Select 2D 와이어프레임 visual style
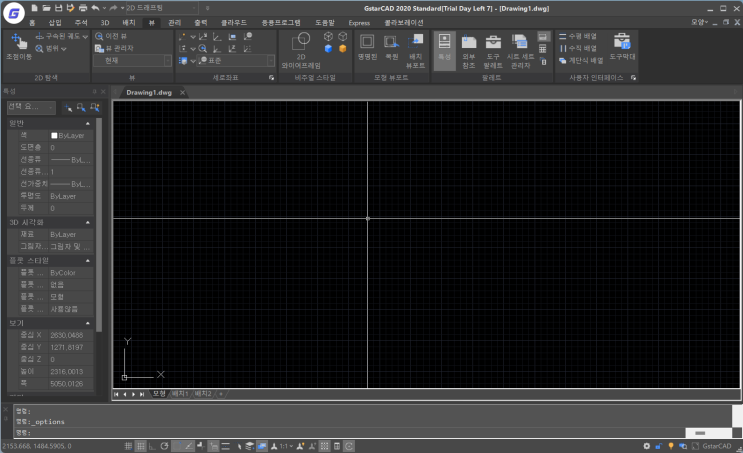The width and height of the screenshot is (743, 453). 301,50
